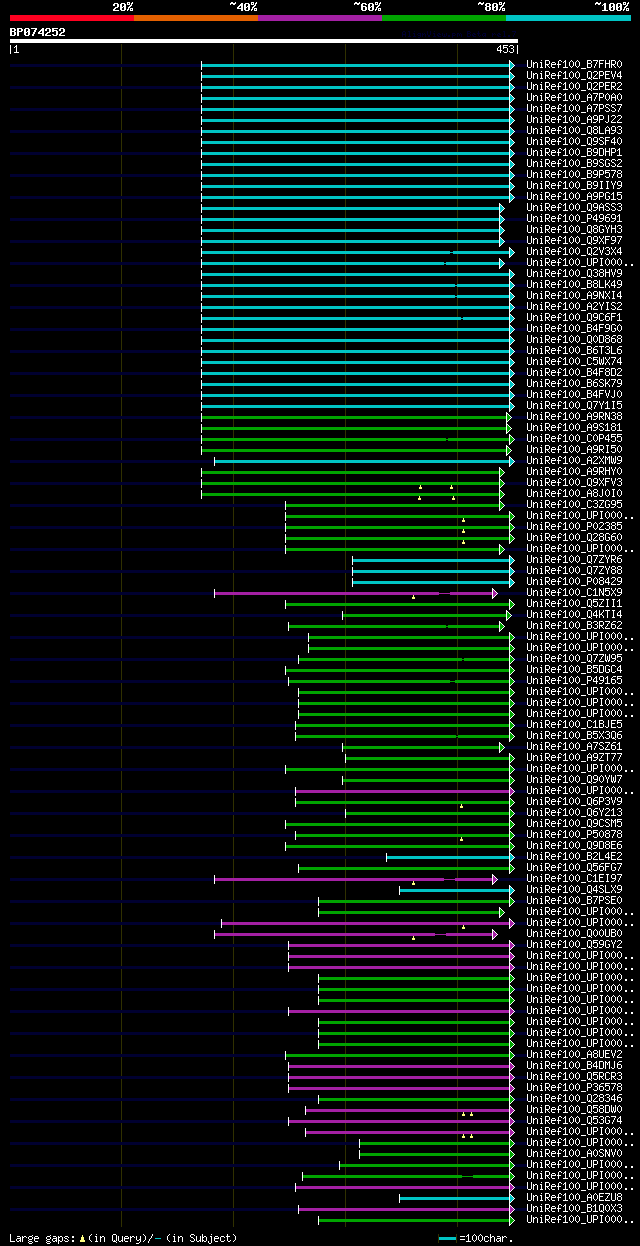Select hit UniRef100_B8LK49

tap(574, 284)
